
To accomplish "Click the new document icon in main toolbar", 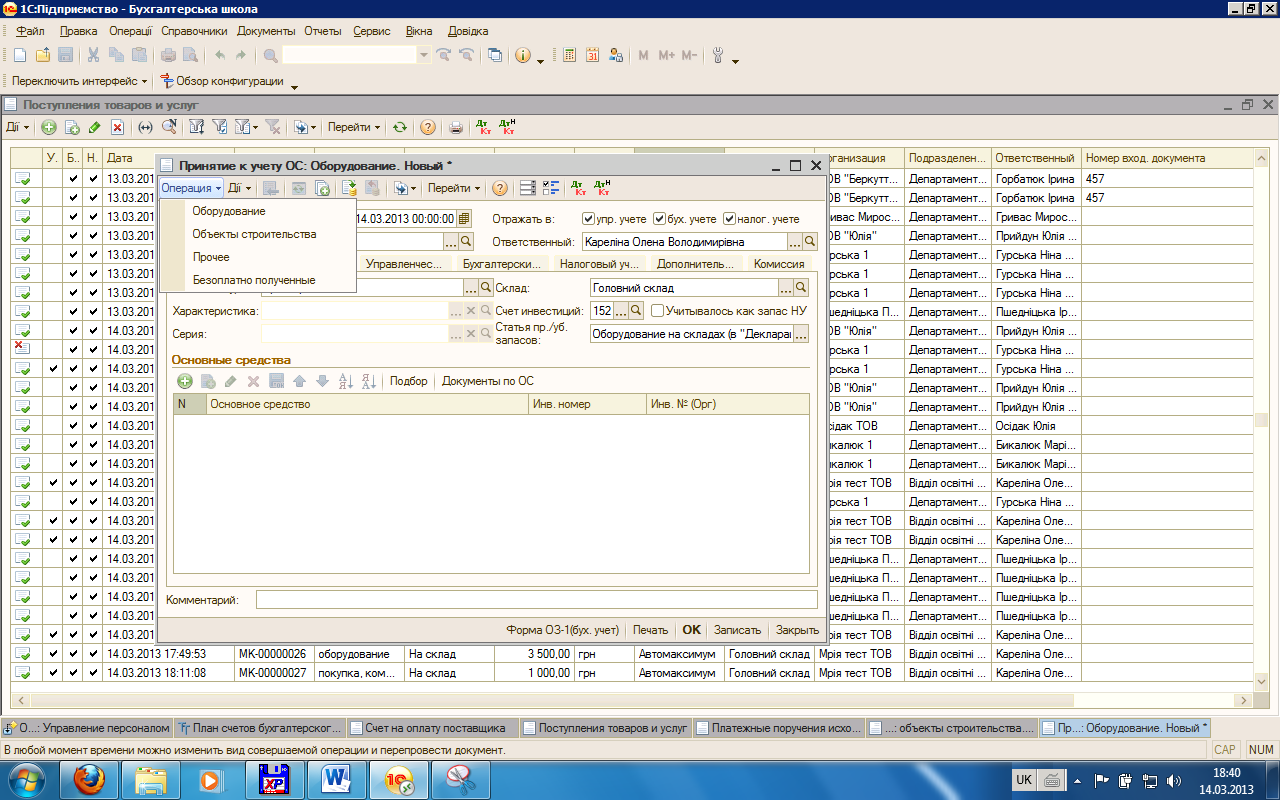I will (x=19, y=56).
